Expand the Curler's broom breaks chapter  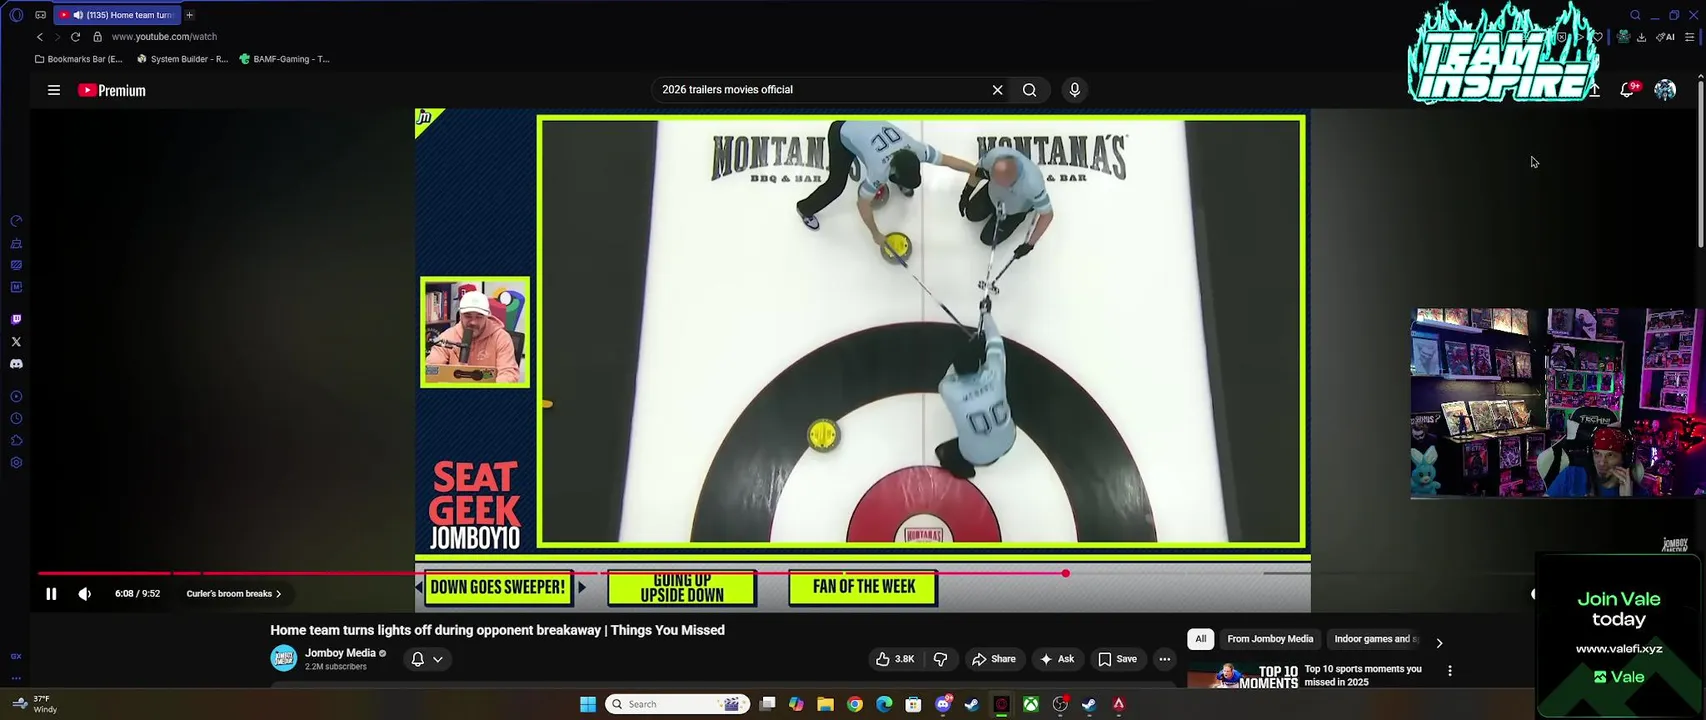pos(233,594)
